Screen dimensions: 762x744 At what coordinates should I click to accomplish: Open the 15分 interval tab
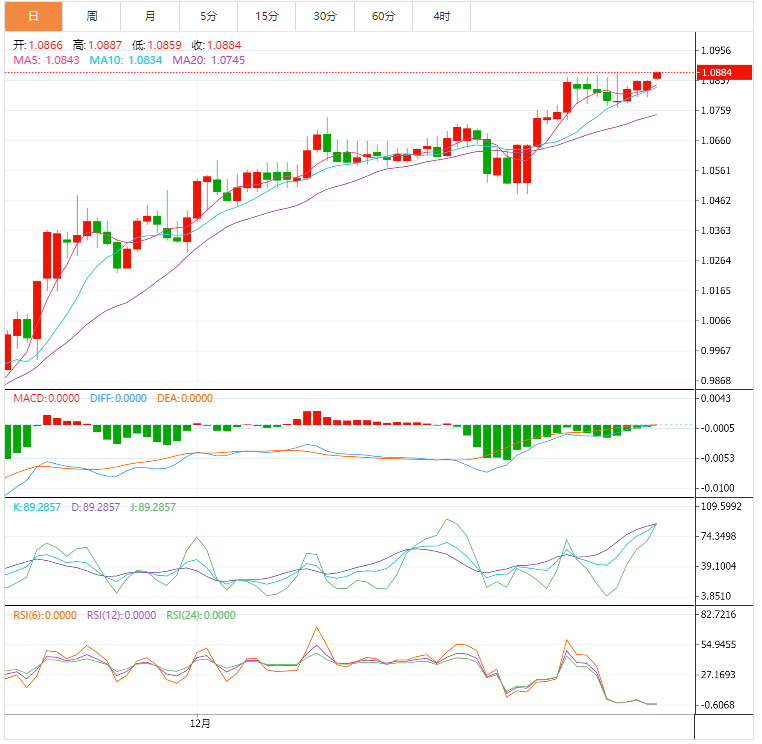pos(266,16)
